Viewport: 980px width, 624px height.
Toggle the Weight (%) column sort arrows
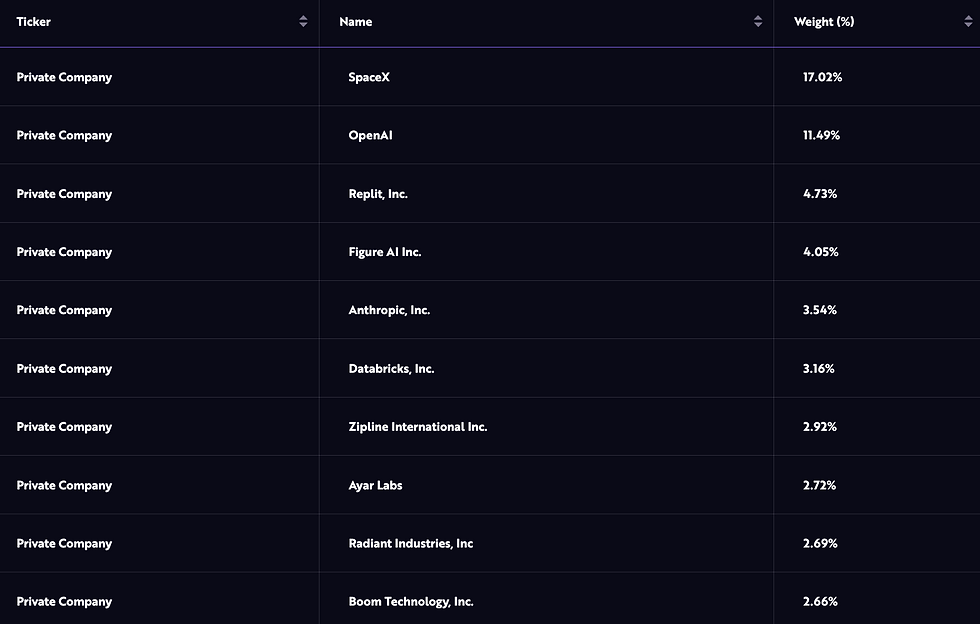968,21
